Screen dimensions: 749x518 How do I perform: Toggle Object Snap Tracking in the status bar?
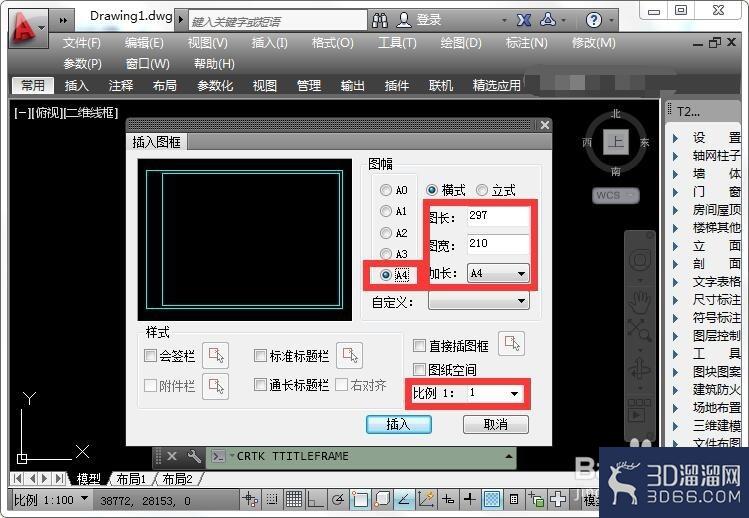404,500
